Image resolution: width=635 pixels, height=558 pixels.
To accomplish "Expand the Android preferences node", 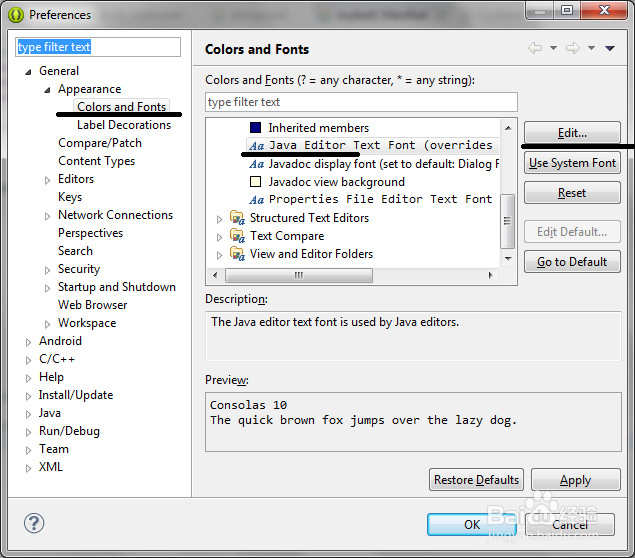I will [x=28, y=342].
